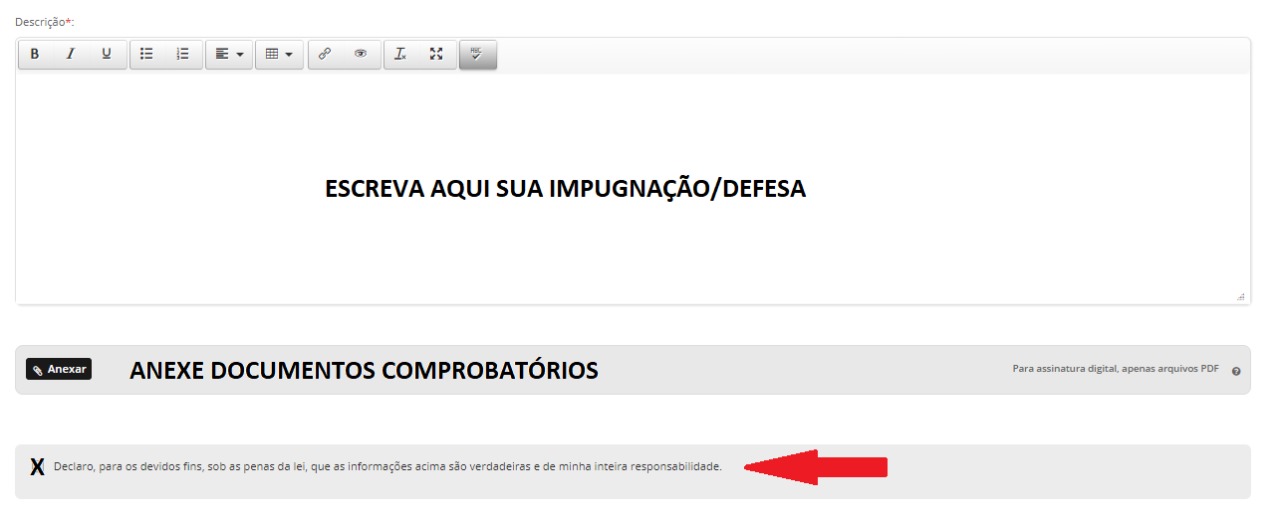Clear text formatting

click(400, 55)
